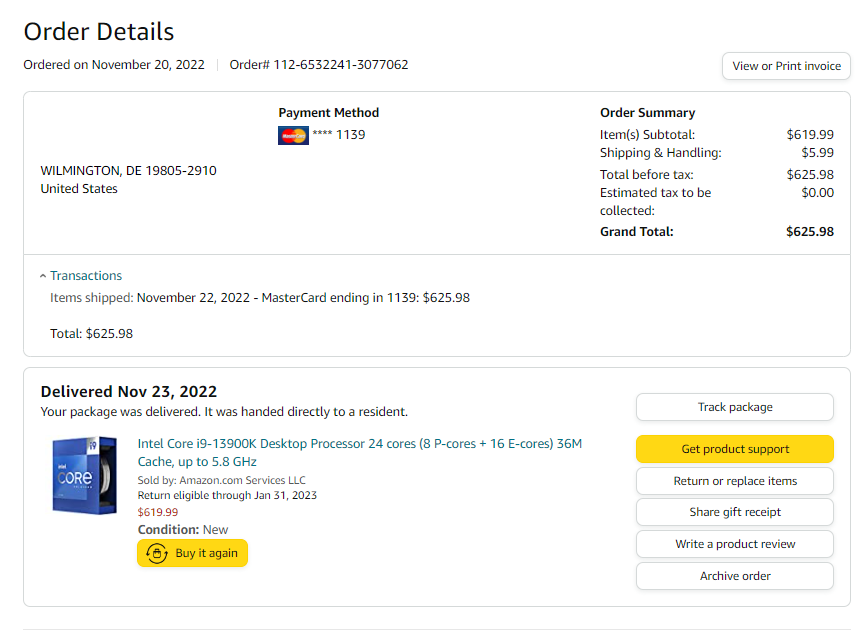Click the red $619.99 item price
The width and height of the screenshot is (867, 632).
158,513
